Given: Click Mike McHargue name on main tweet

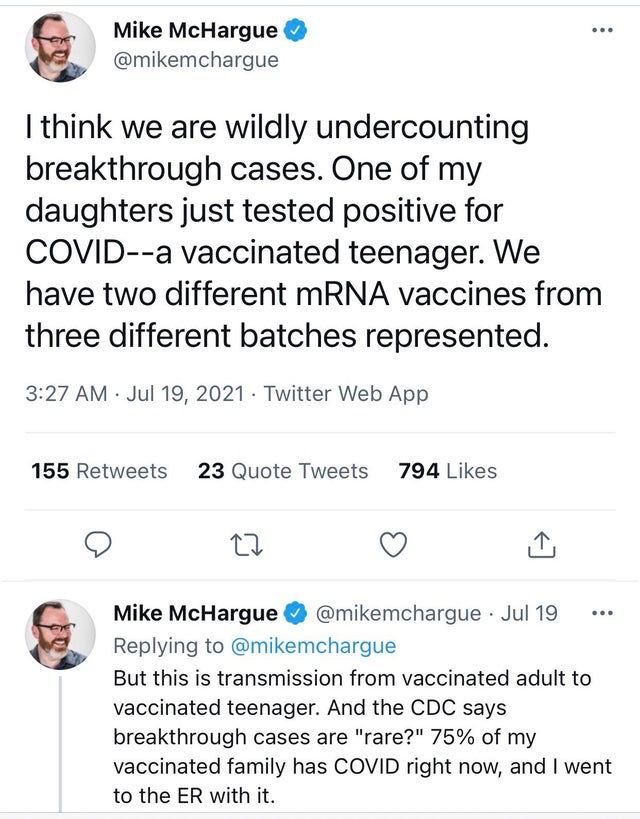Looking at the screenshot, I should point(195,31).
